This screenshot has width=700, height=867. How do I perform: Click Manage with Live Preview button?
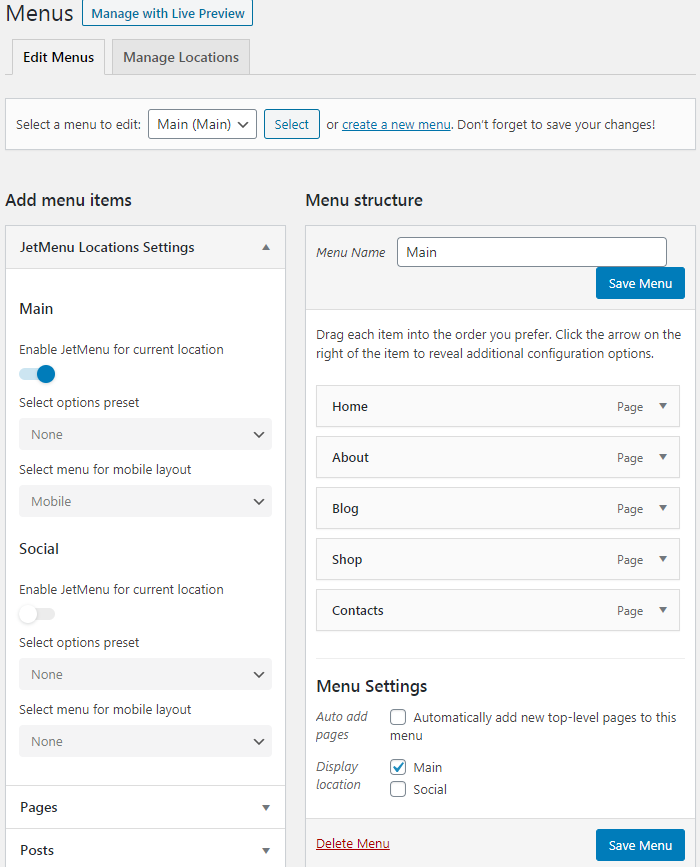[x=168, y=13]
